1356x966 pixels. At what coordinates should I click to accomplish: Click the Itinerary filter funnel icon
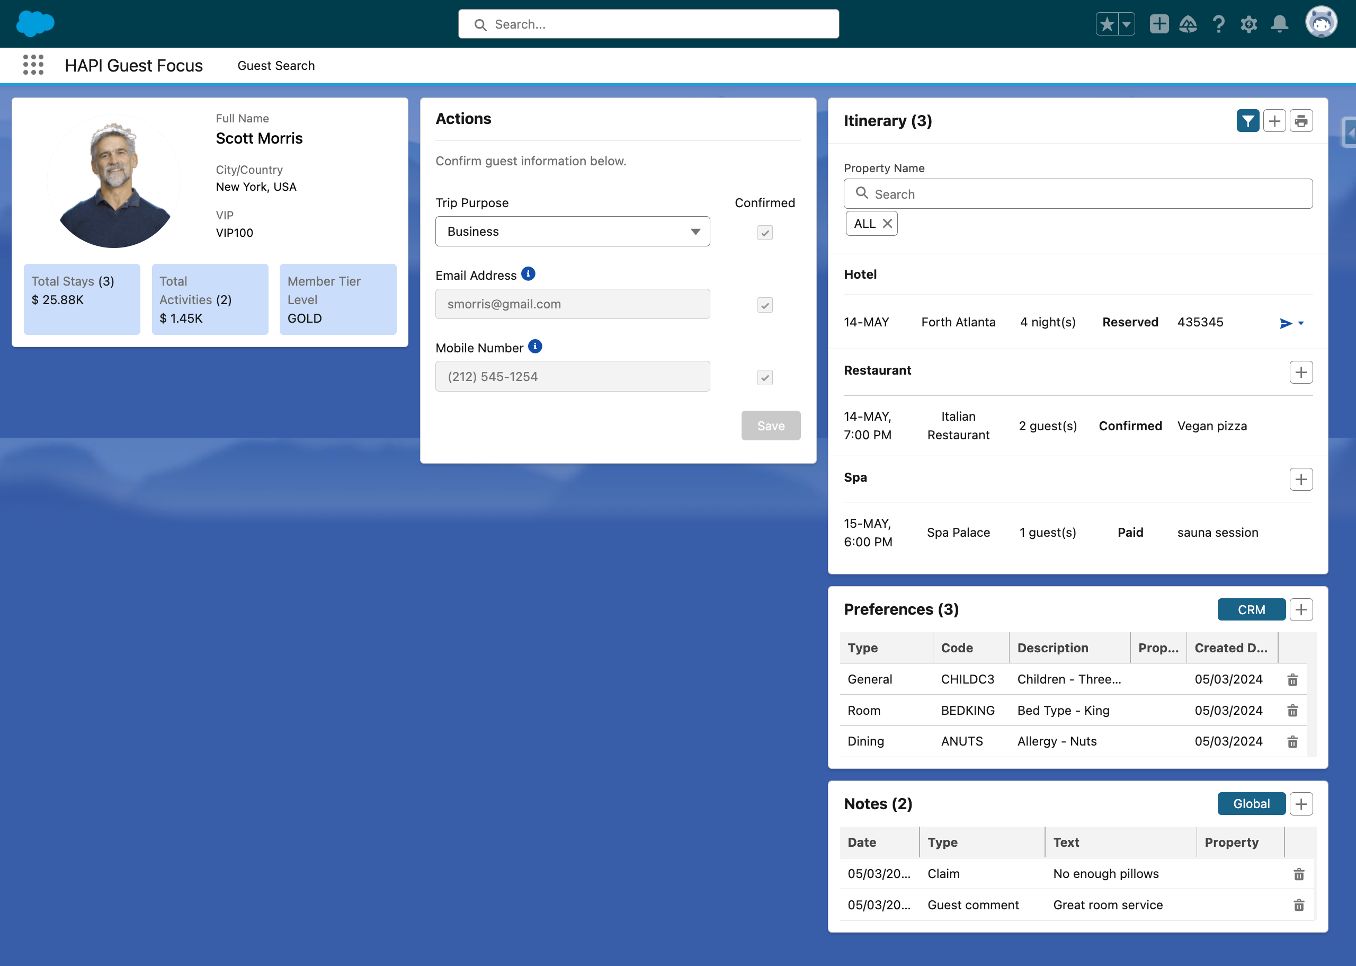1247,121
